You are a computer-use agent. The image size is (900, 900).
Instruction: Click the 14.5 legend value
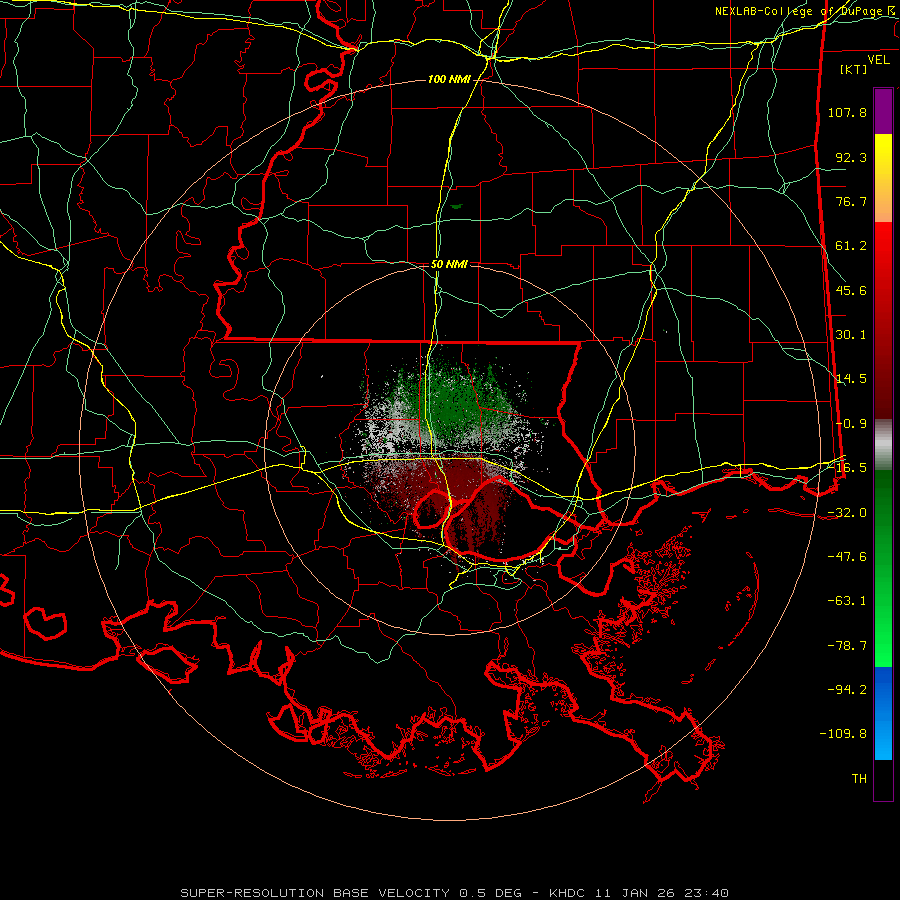[851, 379]
